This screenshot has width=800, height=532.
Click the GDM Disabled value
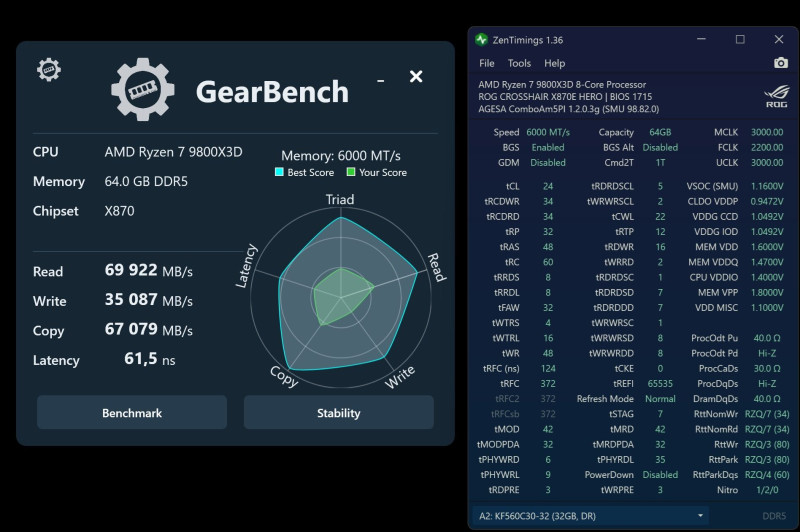pyautogui.click(x=548, y=163)
